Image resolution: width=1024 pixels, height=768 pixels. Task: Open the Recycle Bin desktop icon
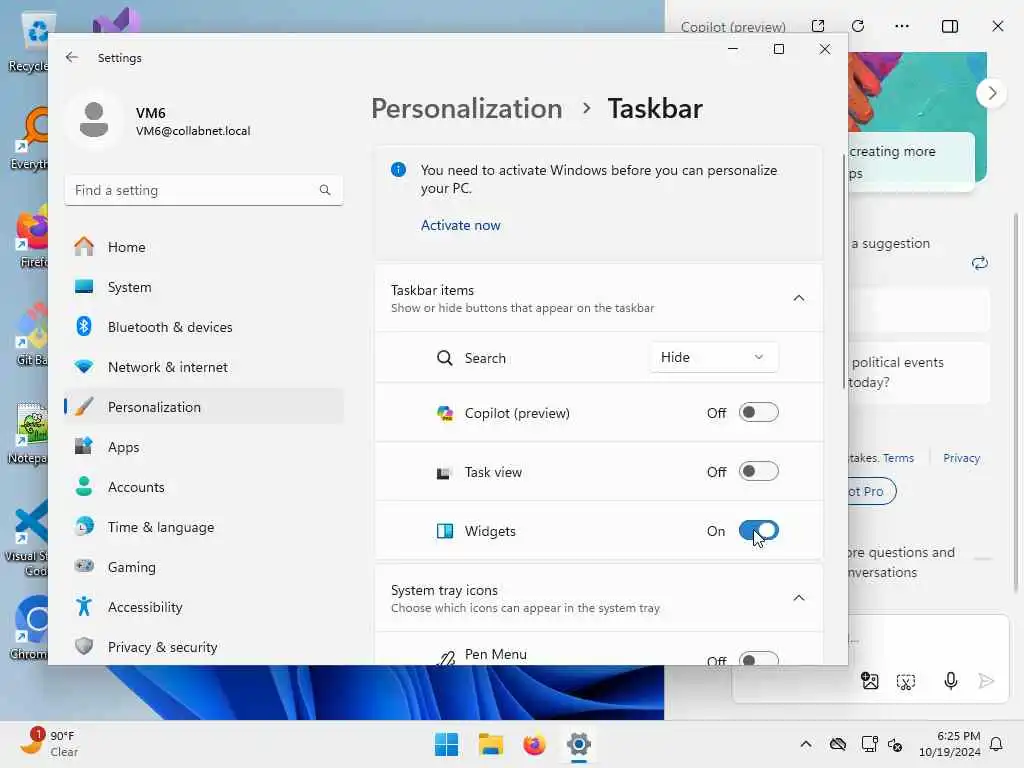[29, 43]
